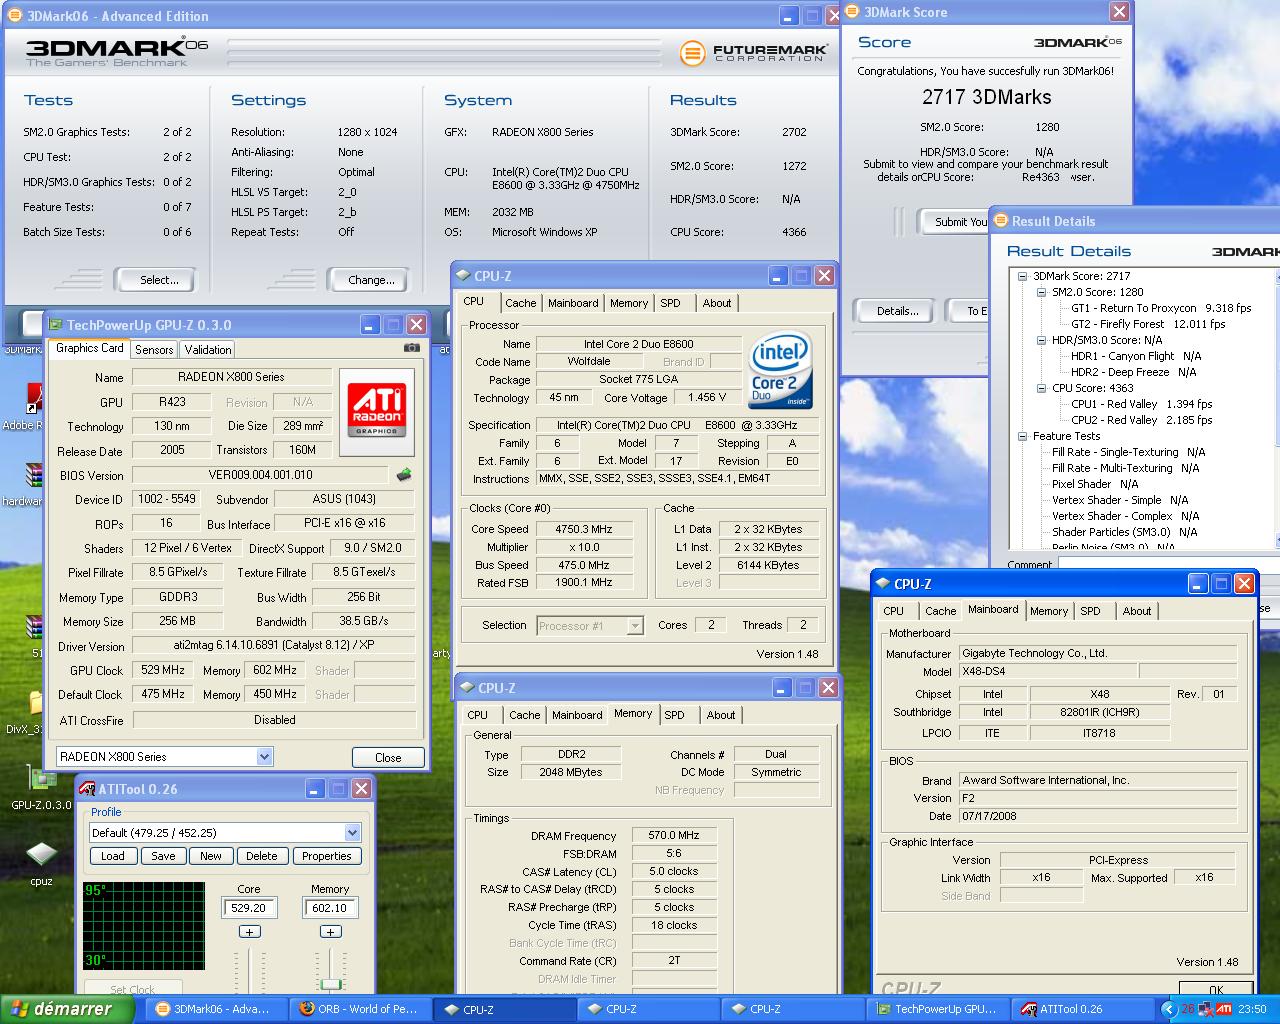Open Mainboard tab in CPU-Z memory timings window
The image size is (1280, 1024).
[577, 715]
